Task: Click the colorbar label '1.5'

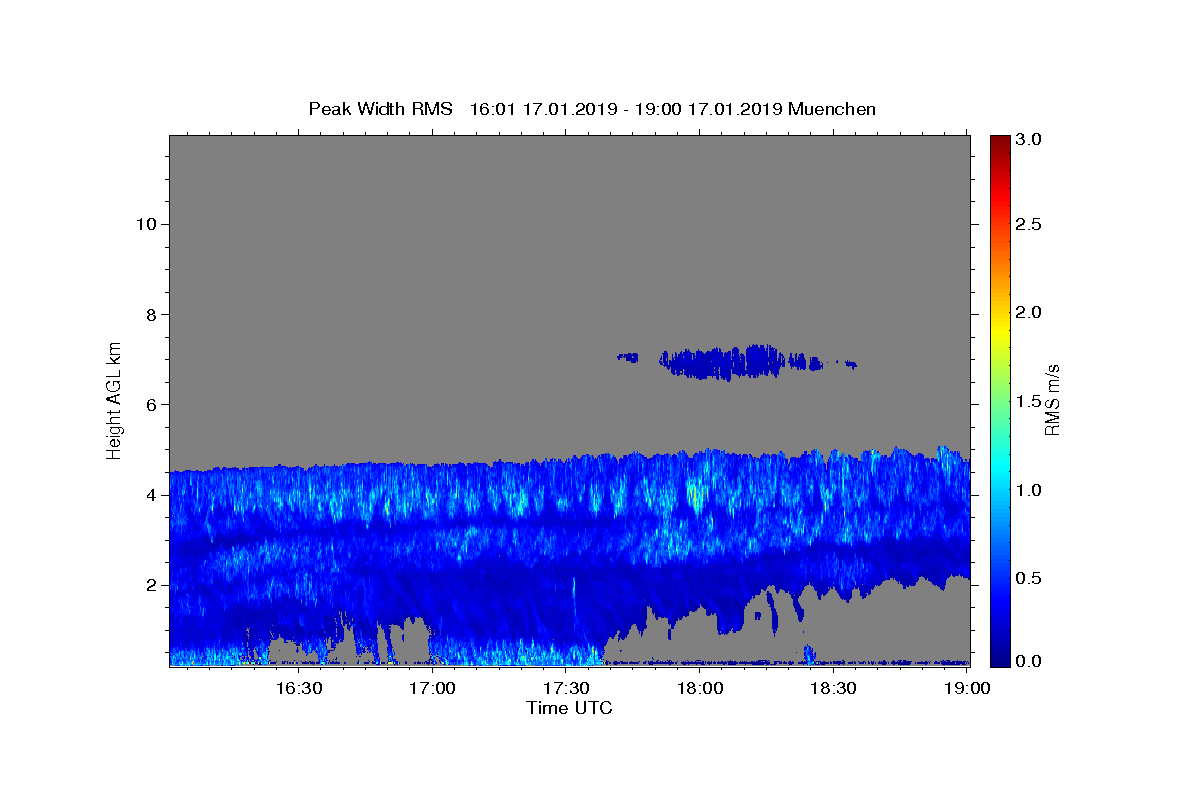Action: coord(1028,401)
